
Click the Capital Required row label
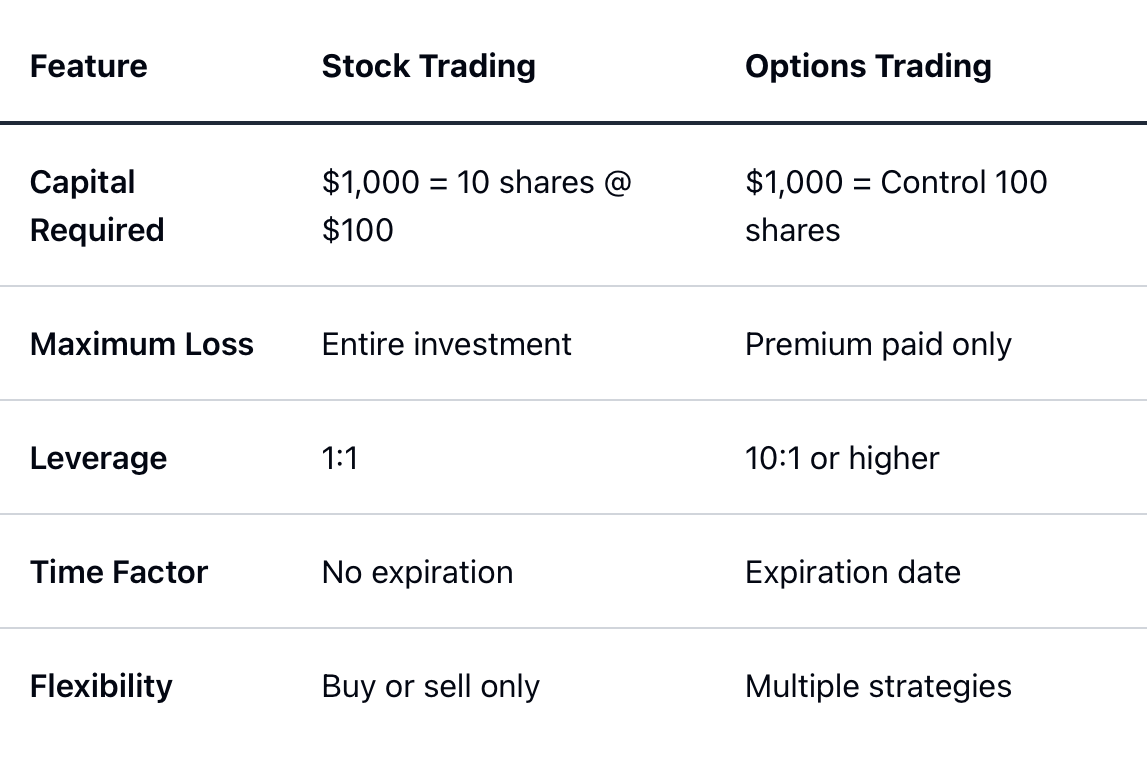click(x=97, y=206)
